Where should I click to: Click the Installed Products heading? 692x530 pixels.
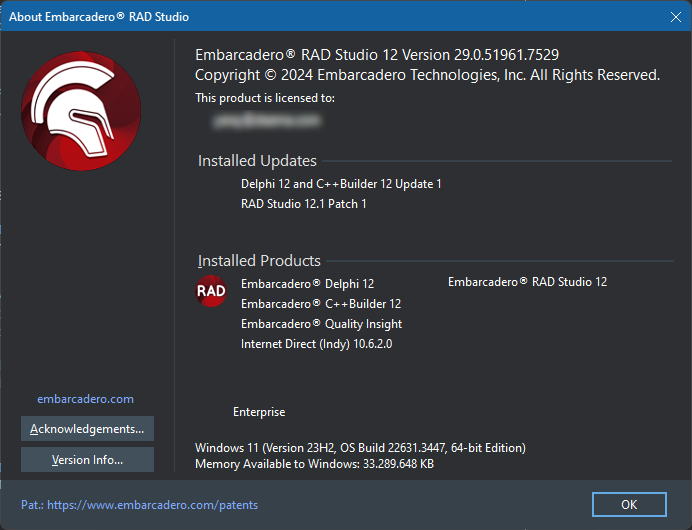259,261
